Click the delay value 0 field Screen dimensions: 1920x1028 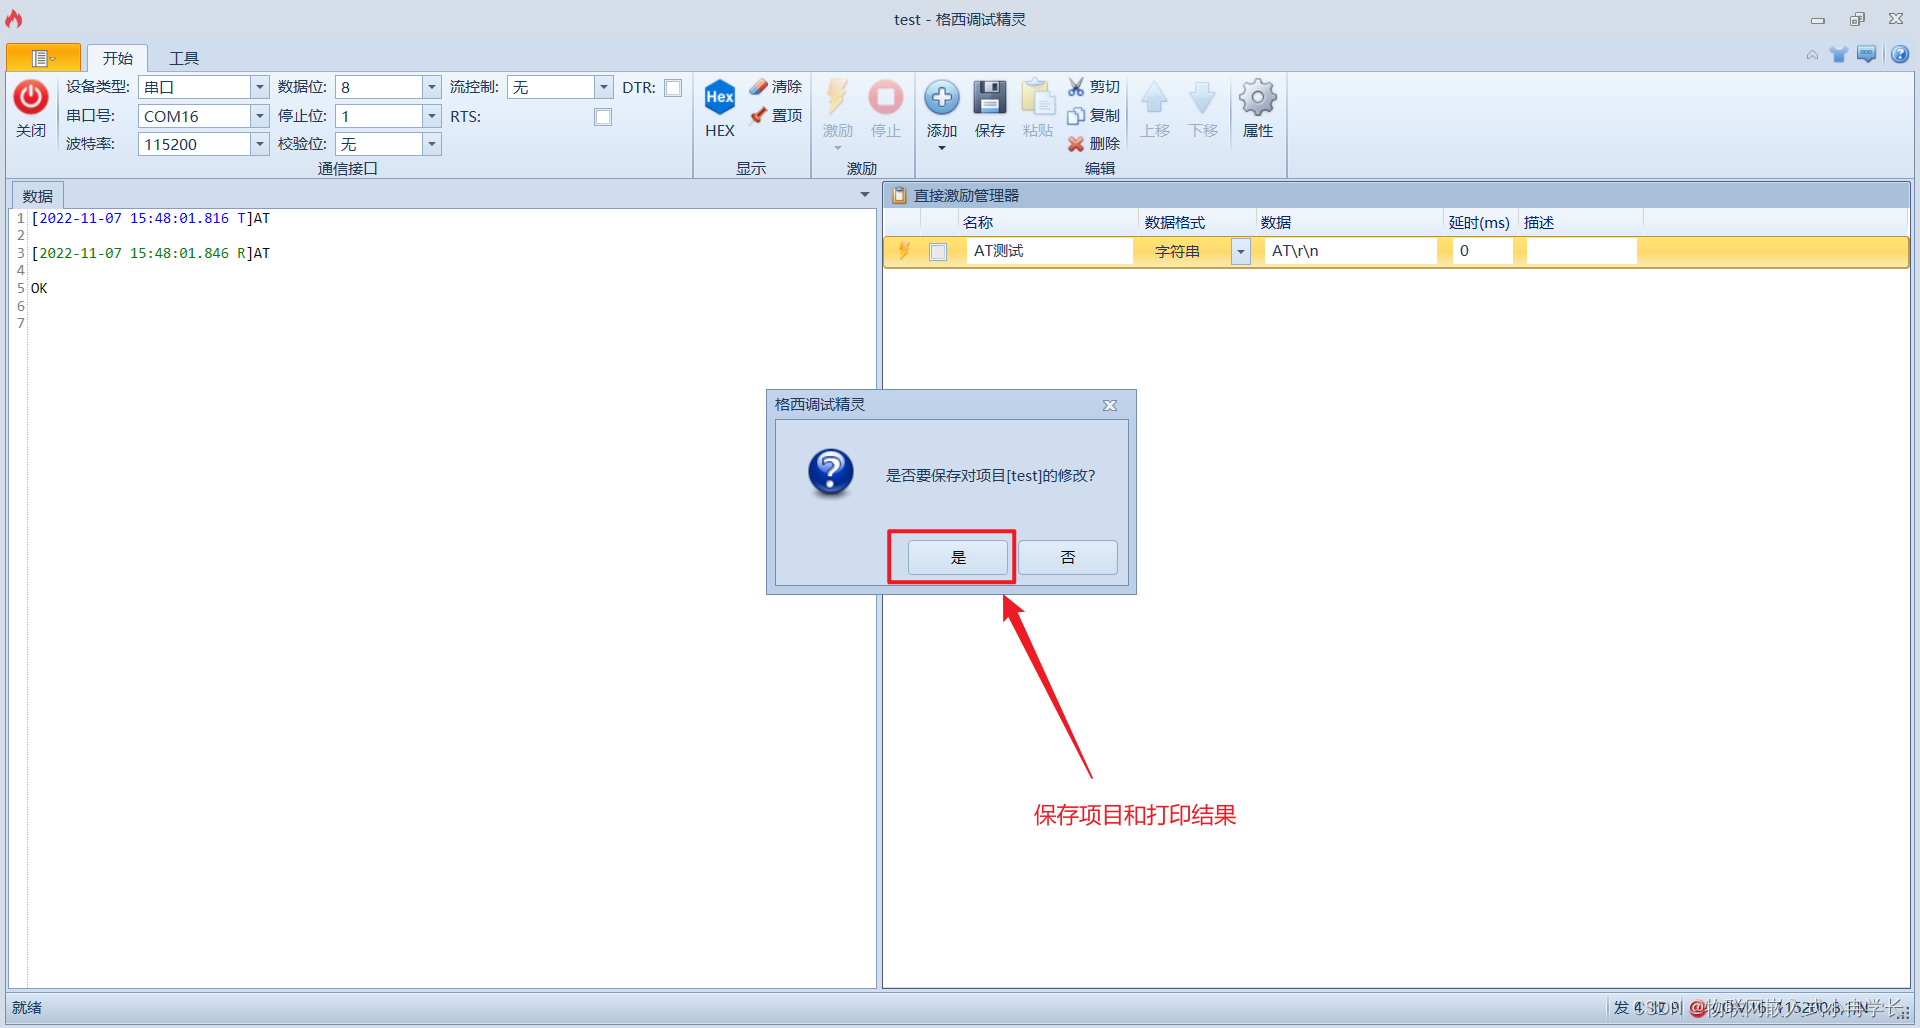[1482, 251]
